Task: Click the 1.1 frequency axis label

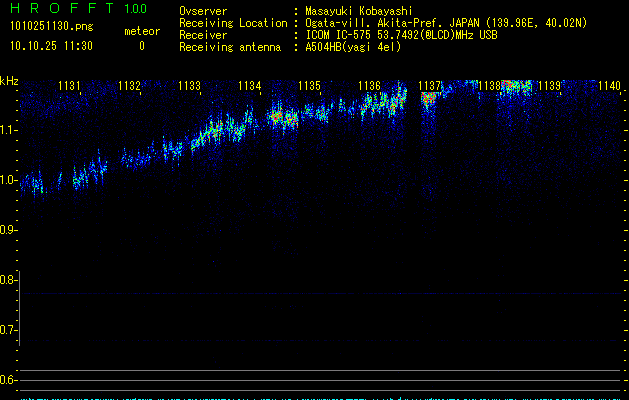Action: (x=8, y=130)
